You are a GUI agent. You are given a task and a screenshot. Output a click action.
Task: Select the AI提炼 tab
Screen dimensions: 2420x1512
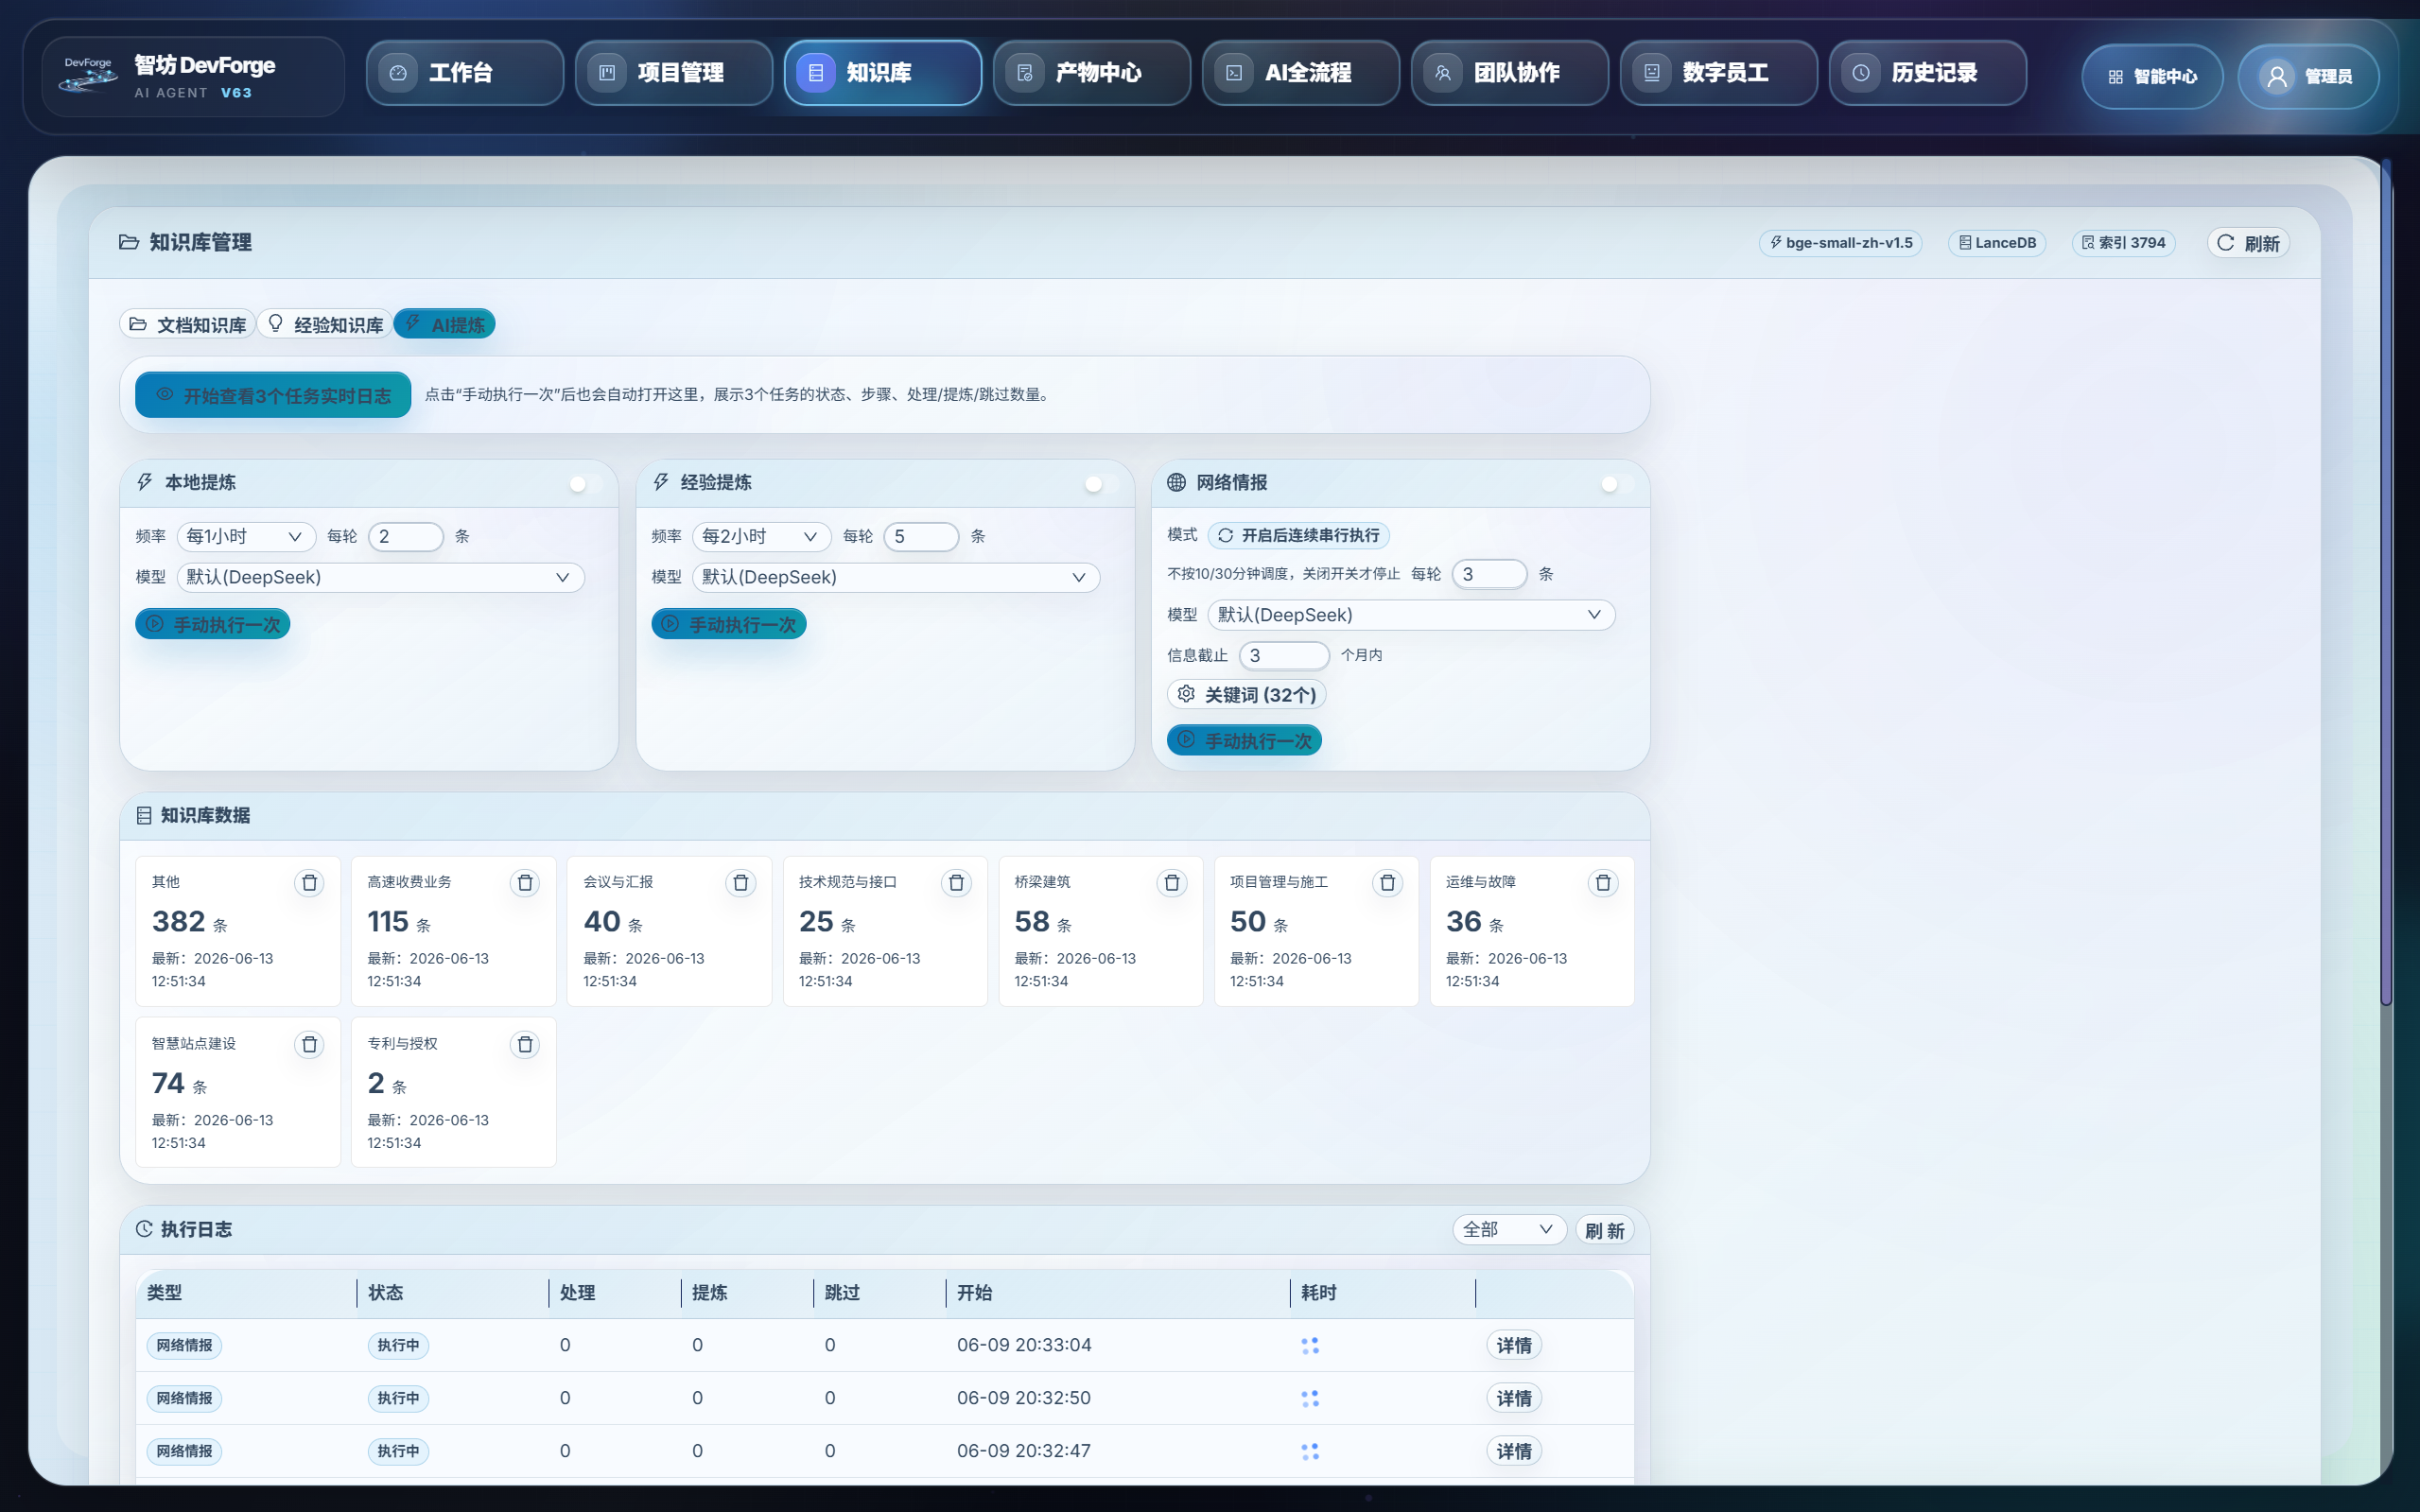(444, 324)
